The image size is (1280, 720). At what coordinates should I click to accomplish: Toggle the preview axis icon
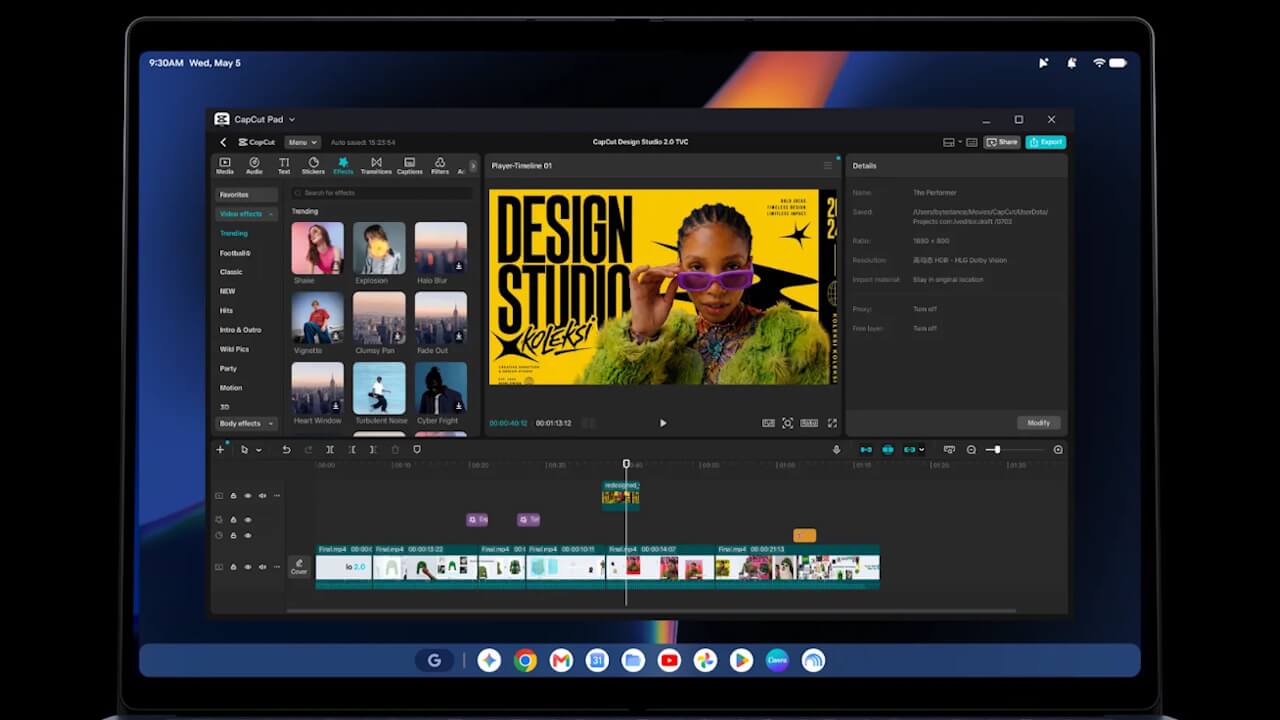(949, 450)
